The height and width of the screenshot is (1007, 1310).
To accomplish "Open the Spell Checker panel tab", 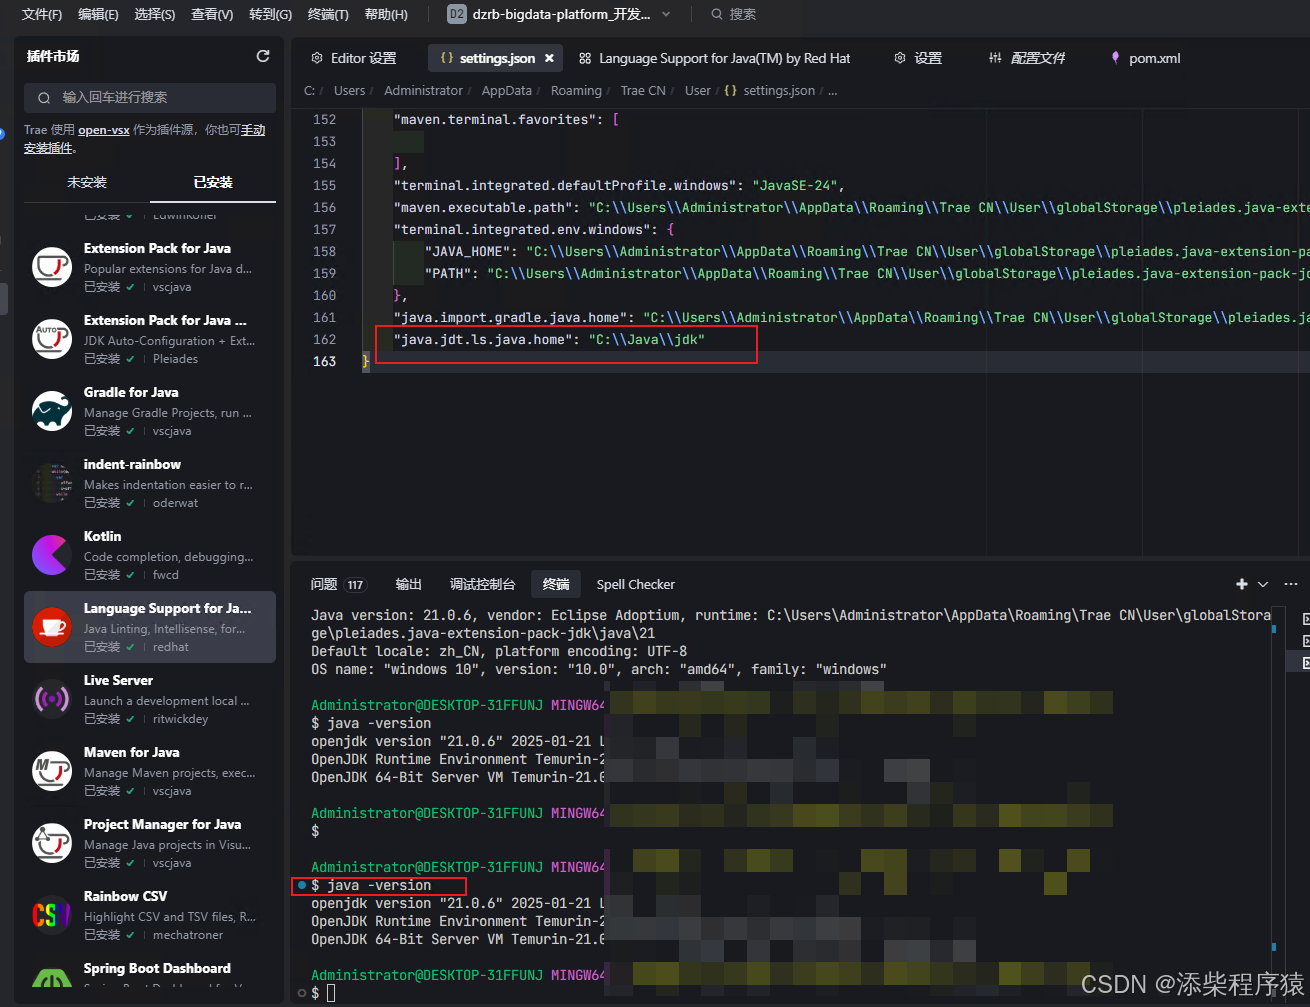I will pyautogui.click(x=636, y=584).
